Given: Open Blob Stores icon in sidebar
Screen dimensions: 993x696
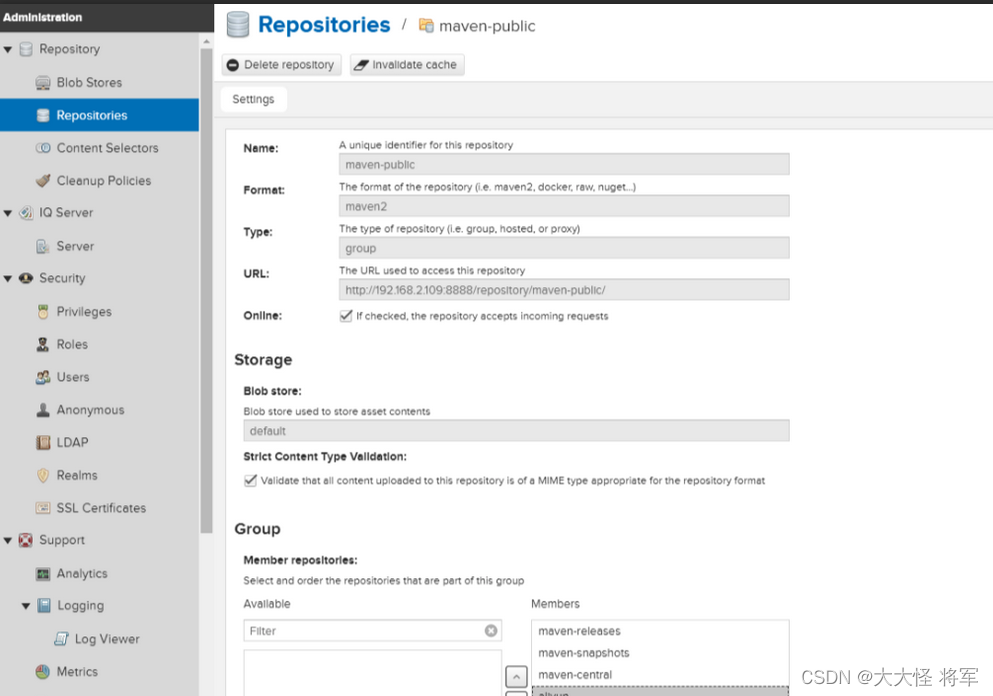Looking at the screenshot, I should (43, 83).
